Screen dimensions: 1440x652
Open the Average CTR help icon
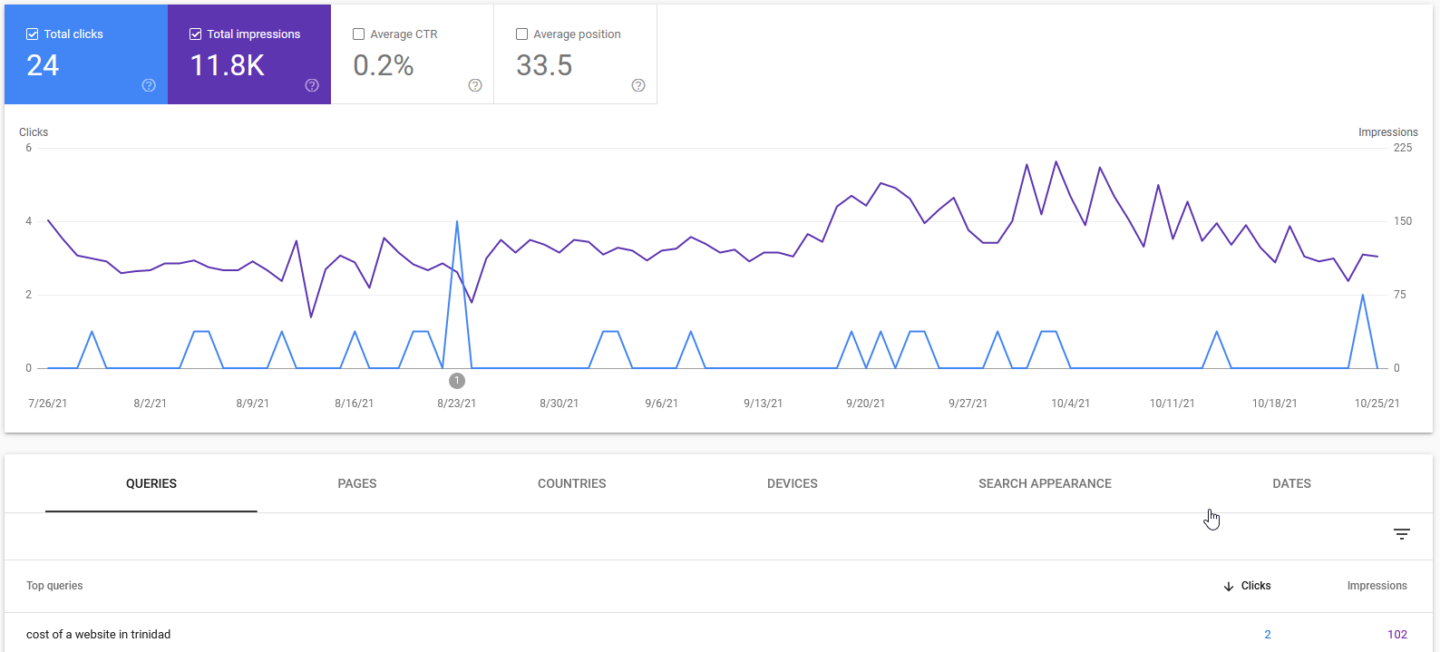point(475,86)
